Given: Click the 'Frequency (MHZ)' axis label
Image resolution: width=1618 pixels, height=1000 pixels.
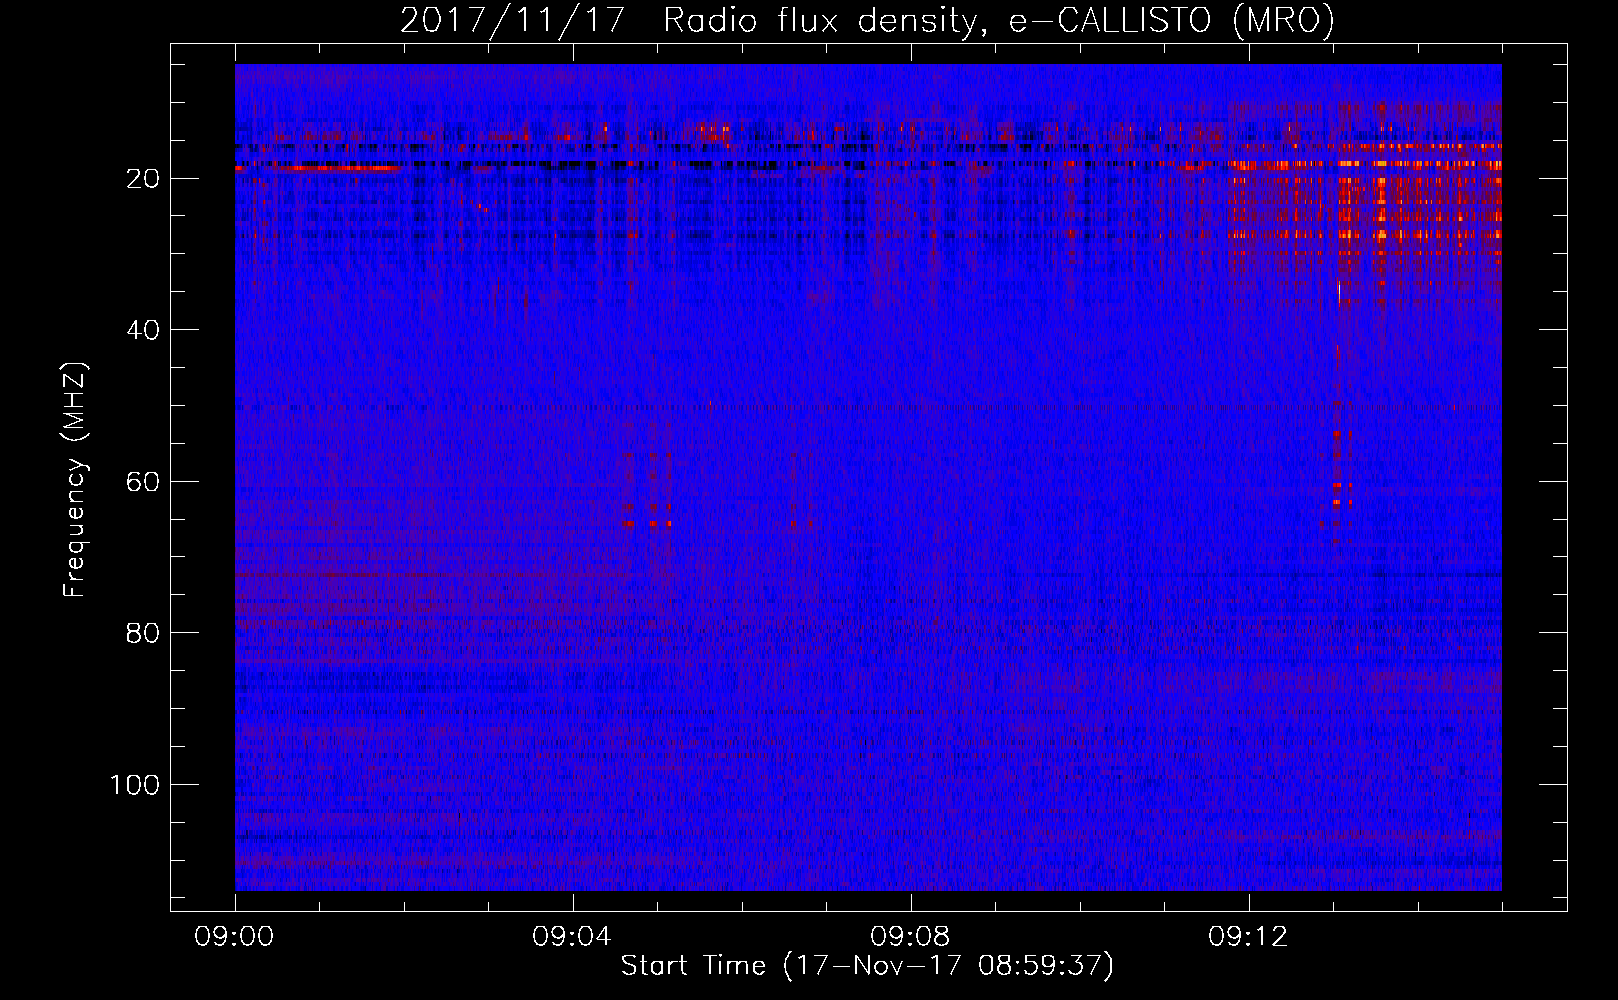Looking at the screenshot, I should 75,480.
